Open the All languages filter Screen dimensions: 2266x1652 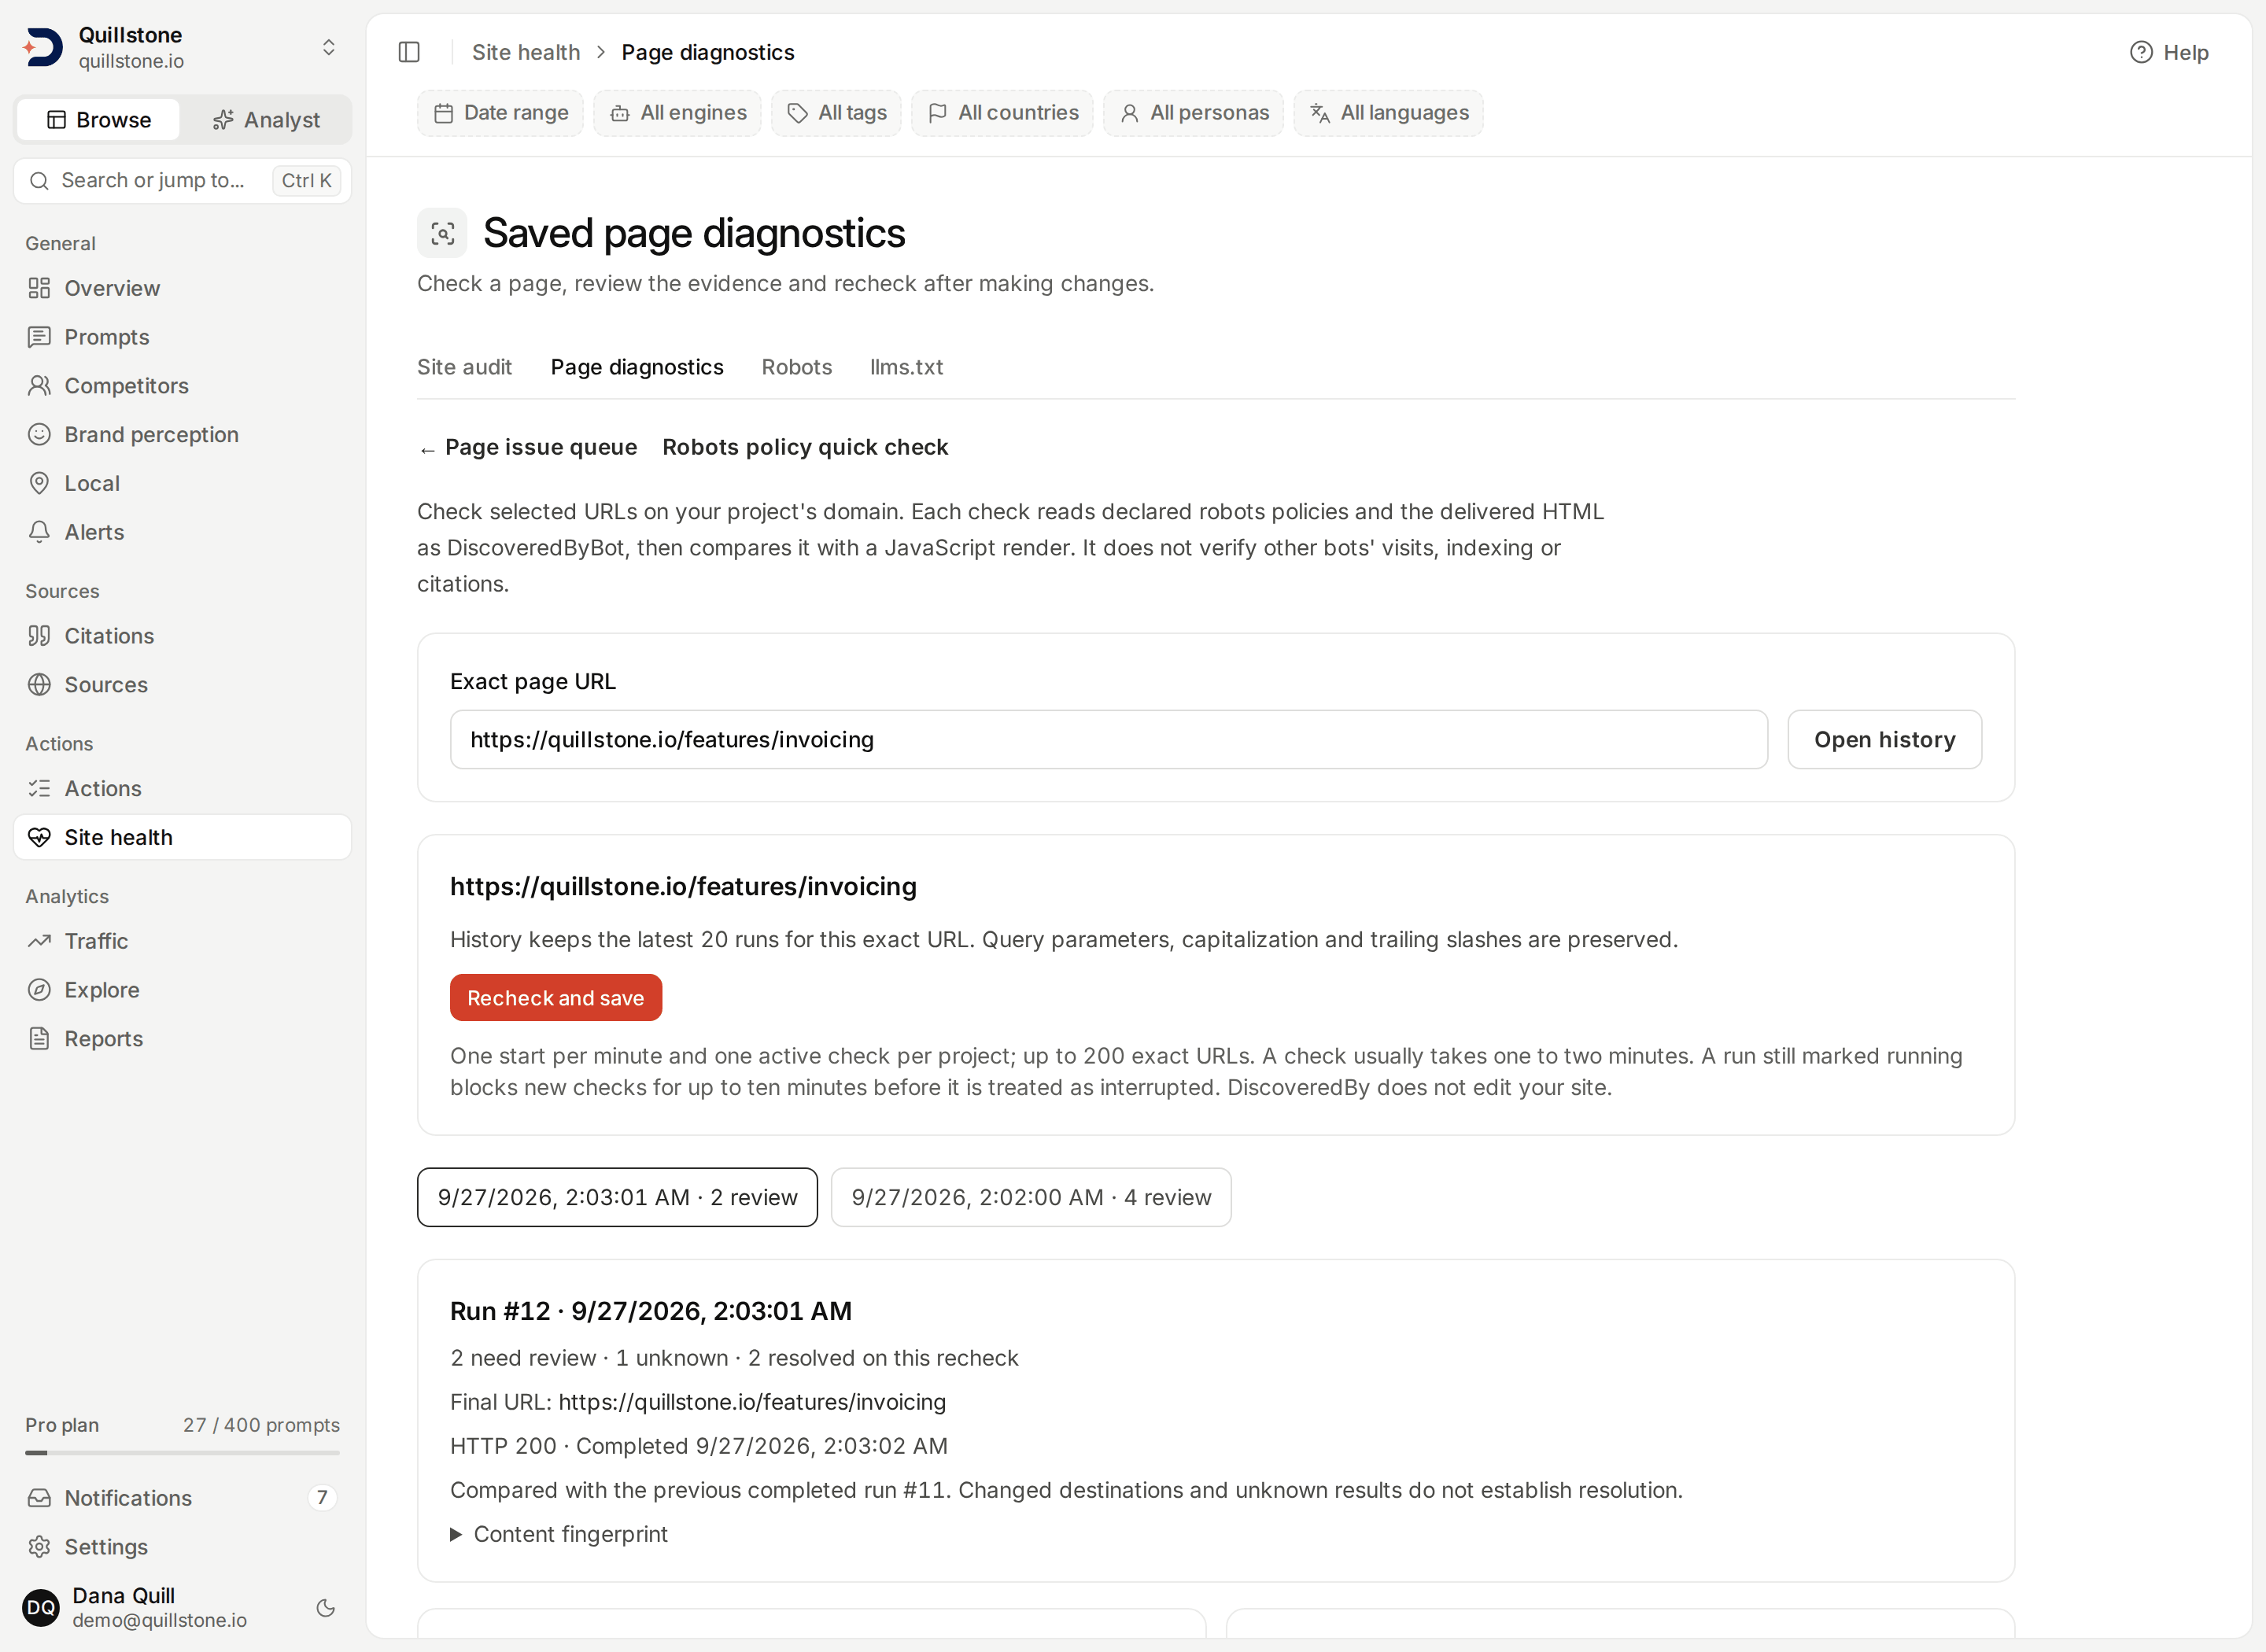pos(1389,113)
